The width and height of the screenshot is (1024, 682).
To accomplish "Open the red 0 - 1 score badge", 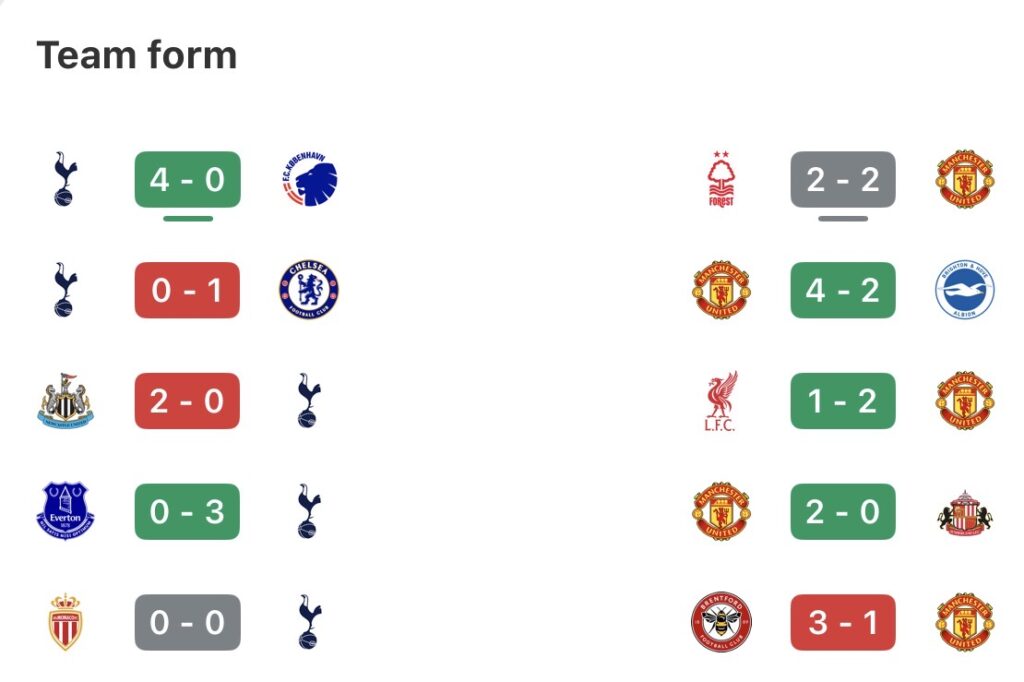I will 187,290.
